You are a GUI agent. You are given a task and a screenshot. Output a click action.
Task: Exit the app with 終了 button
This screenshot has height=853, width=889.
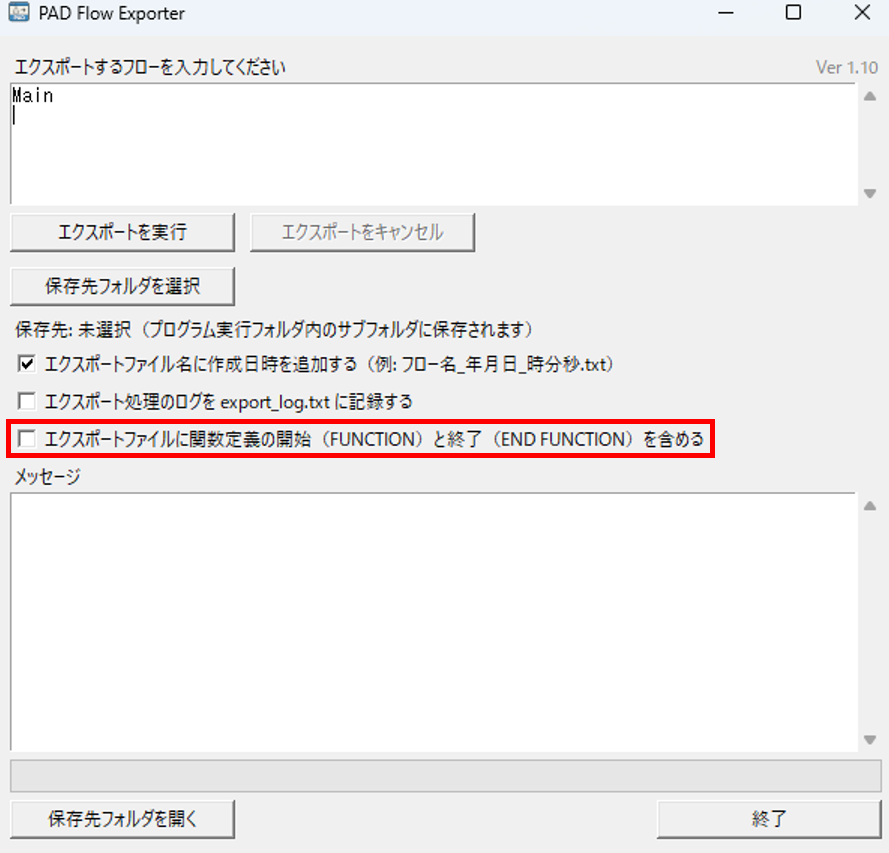click(x=769, y=819)
